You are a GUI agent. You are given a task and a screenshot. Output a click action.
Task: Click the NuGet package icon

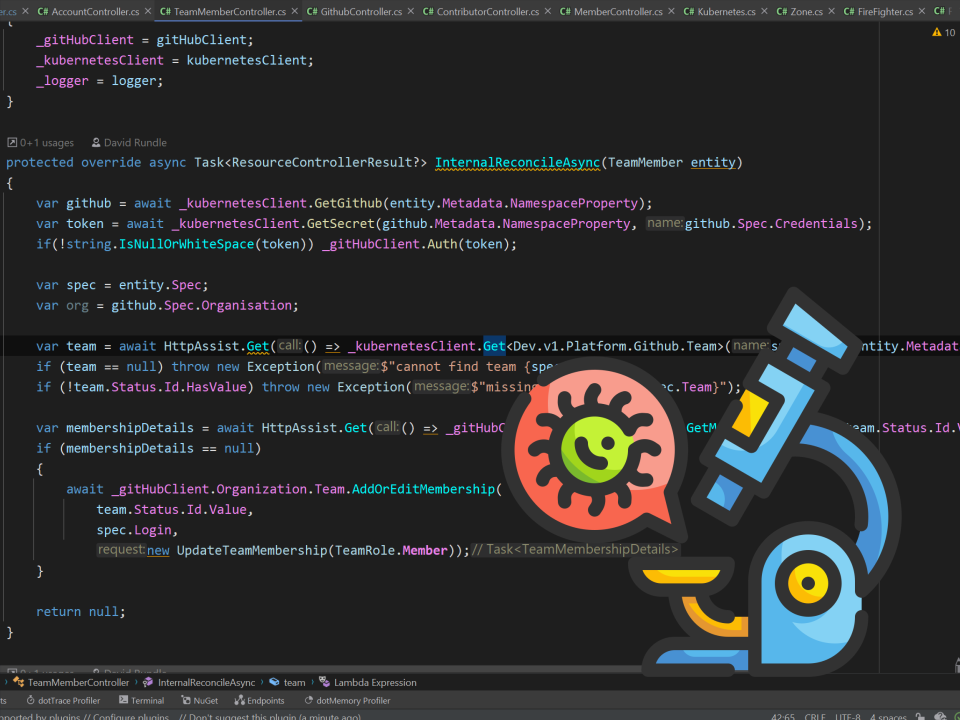(x=186, y=700)
